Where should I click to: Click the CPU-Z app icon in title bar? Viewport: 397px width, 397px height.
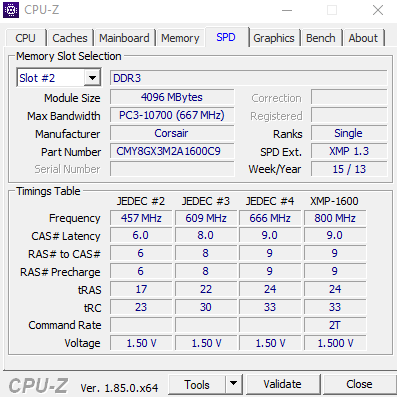pyautogui.click(x=11, y=10)
